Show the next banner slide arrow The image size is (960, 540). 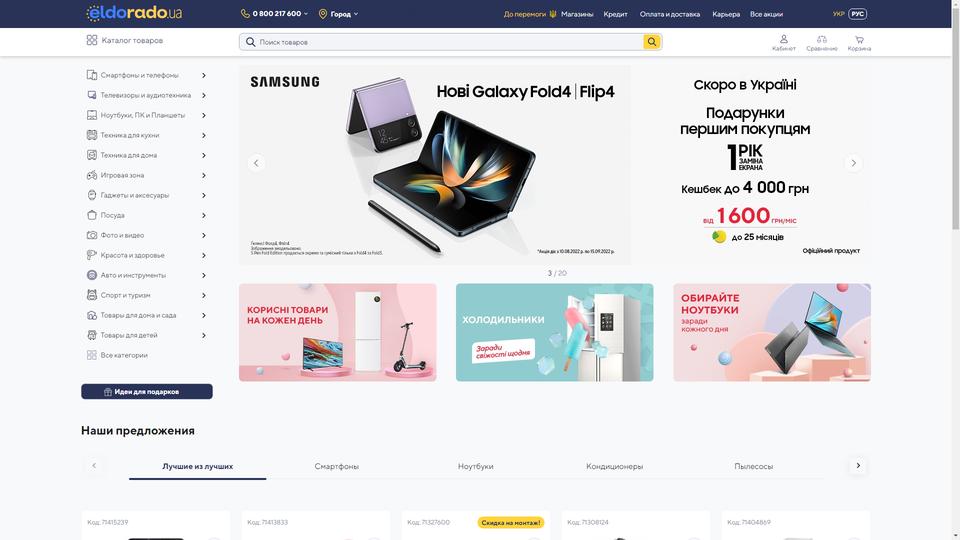click(x=853, y=163)
